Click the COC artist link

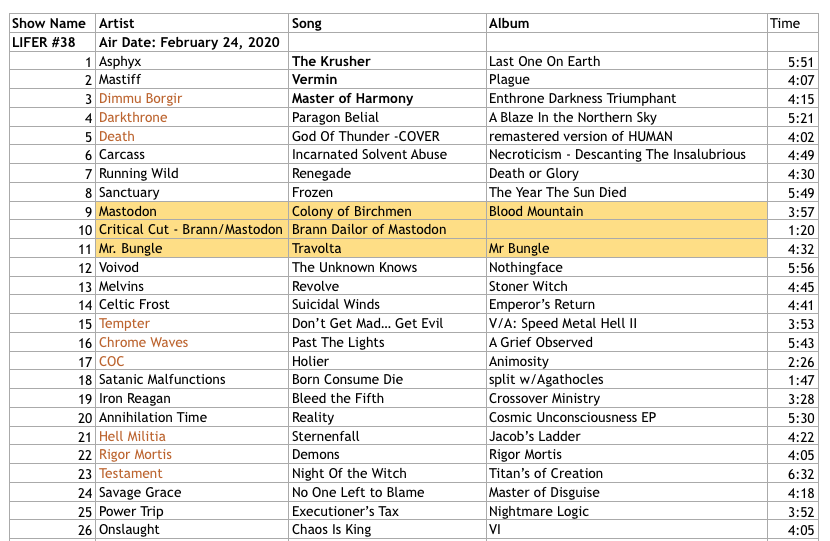(112, 361)
